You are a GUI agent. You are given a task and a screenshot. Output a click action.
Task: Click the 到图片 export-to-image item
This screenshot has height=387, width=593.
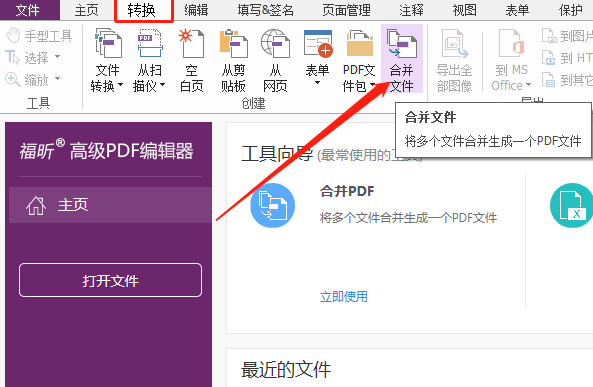pos(567,36)
